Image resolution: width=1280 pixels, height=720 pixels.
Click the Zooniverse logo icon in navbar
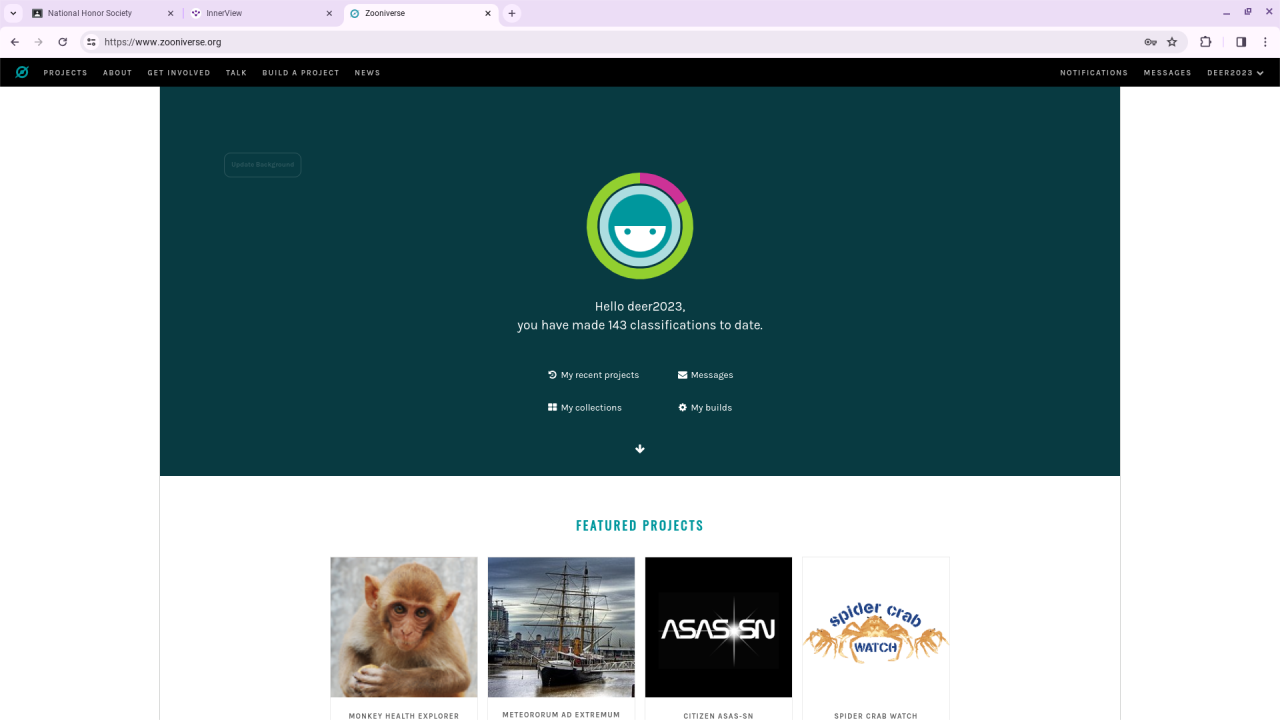22,72
